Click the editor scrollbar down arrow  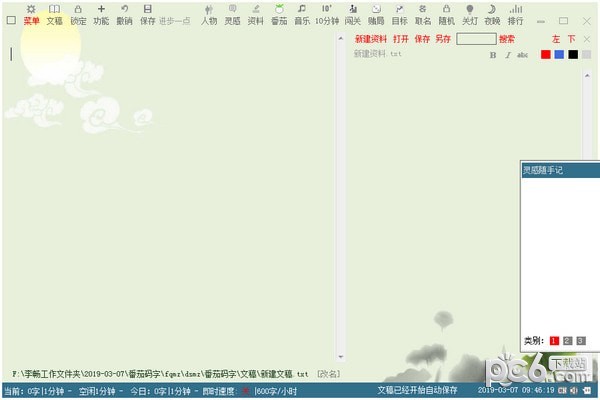pyautogui.click(x=340, y=357)
